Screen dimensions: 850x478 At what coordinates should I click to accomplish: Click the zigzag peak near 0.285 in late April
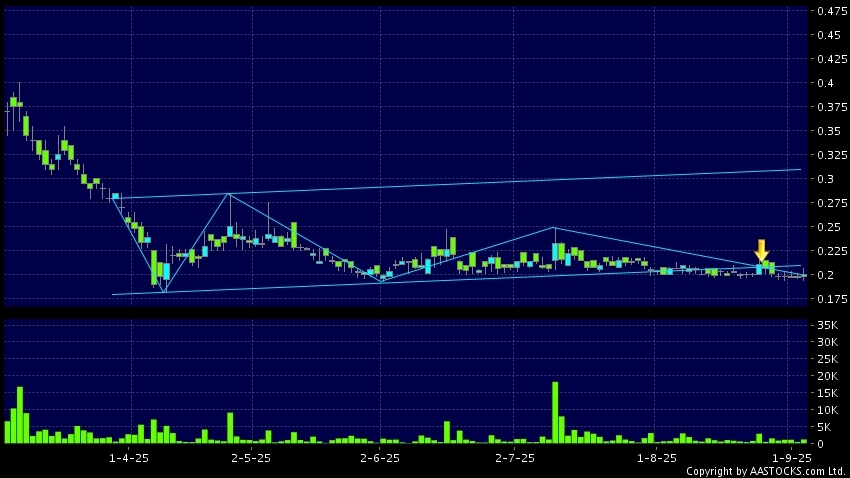point(229,193)
